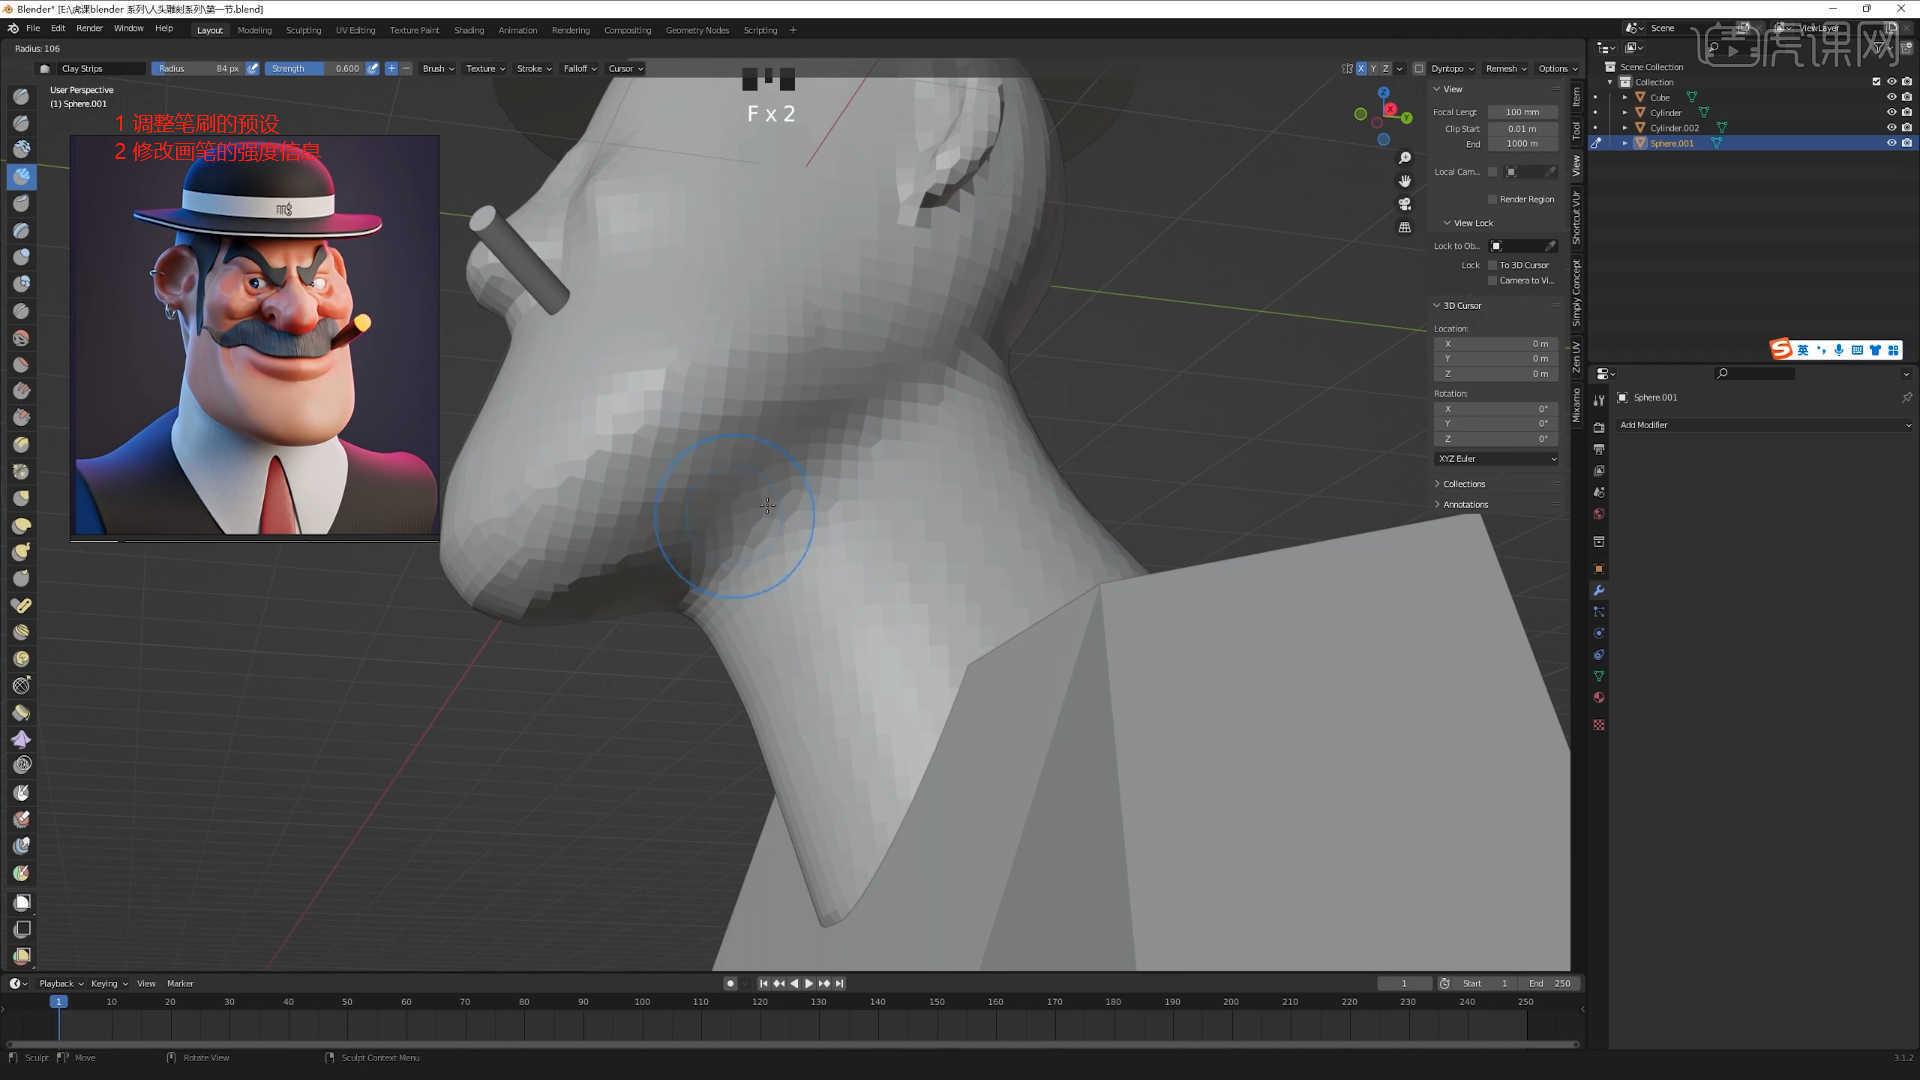
Task: Open the Render Properties tab
Action: tap(1598, 427)
